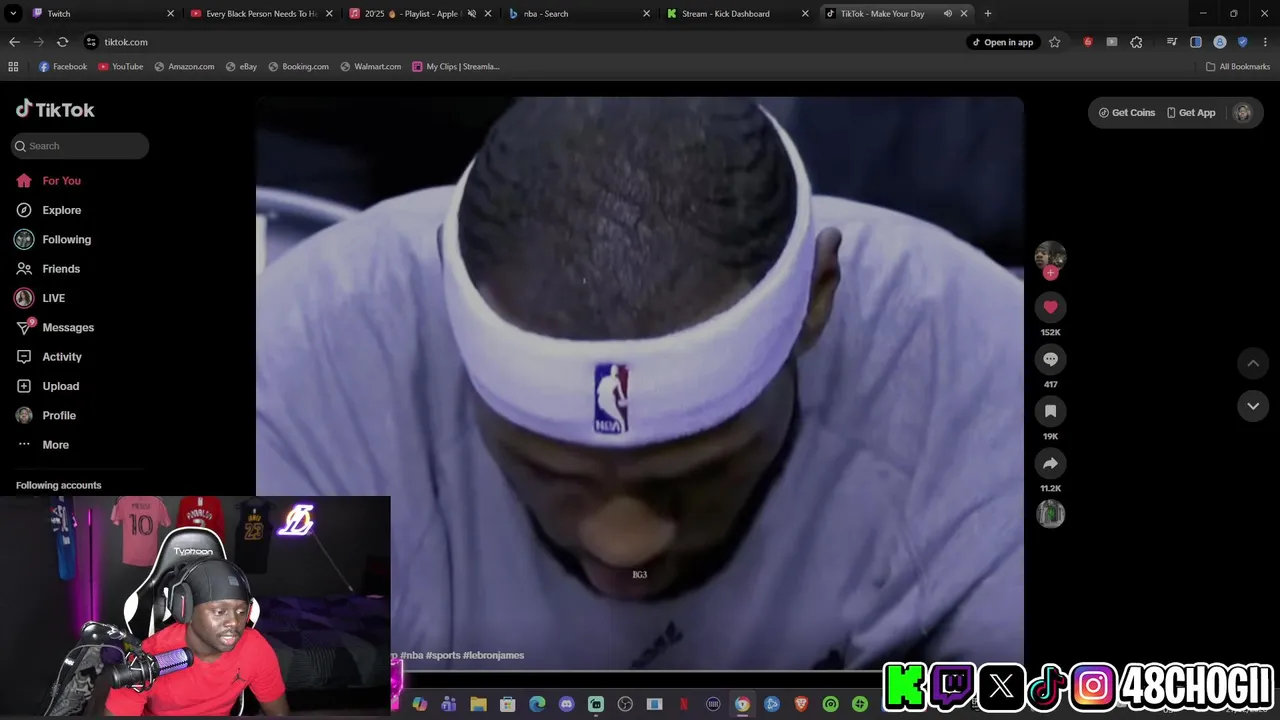Open File Explorer from the taskbar
This screenshot has height=720, width=1280.
point(478,704)
